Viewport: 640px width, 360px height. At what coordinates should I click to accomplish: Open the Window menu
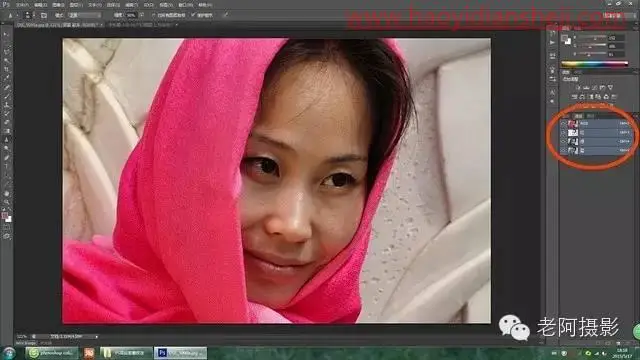point(187,5)
